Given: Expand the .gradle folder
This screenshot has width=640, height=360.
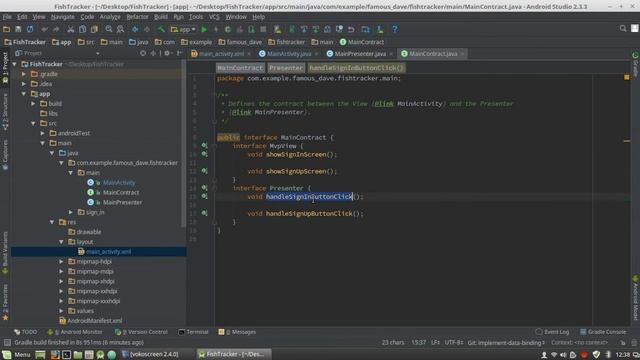Looking at the screenshot, I should 24,74.
